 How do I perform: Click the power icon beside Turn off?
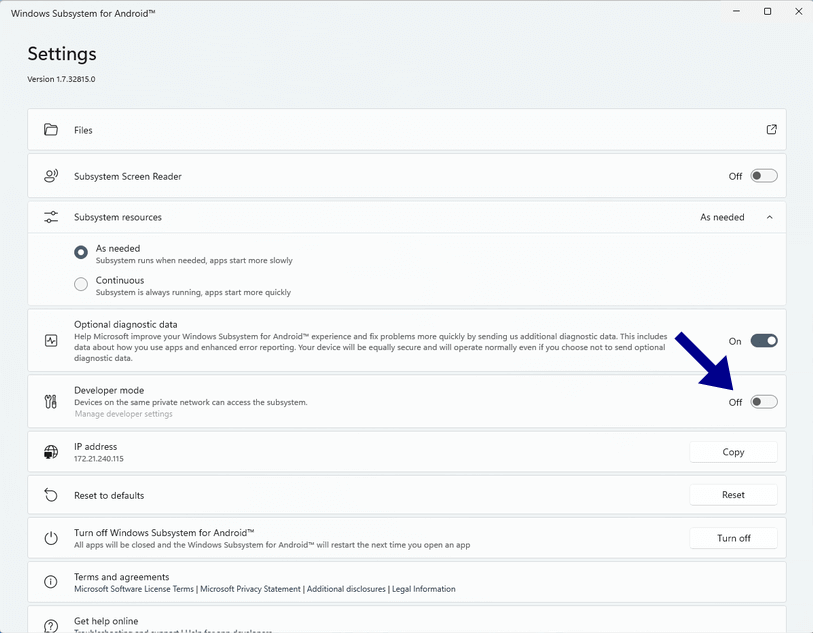point(51,538)
